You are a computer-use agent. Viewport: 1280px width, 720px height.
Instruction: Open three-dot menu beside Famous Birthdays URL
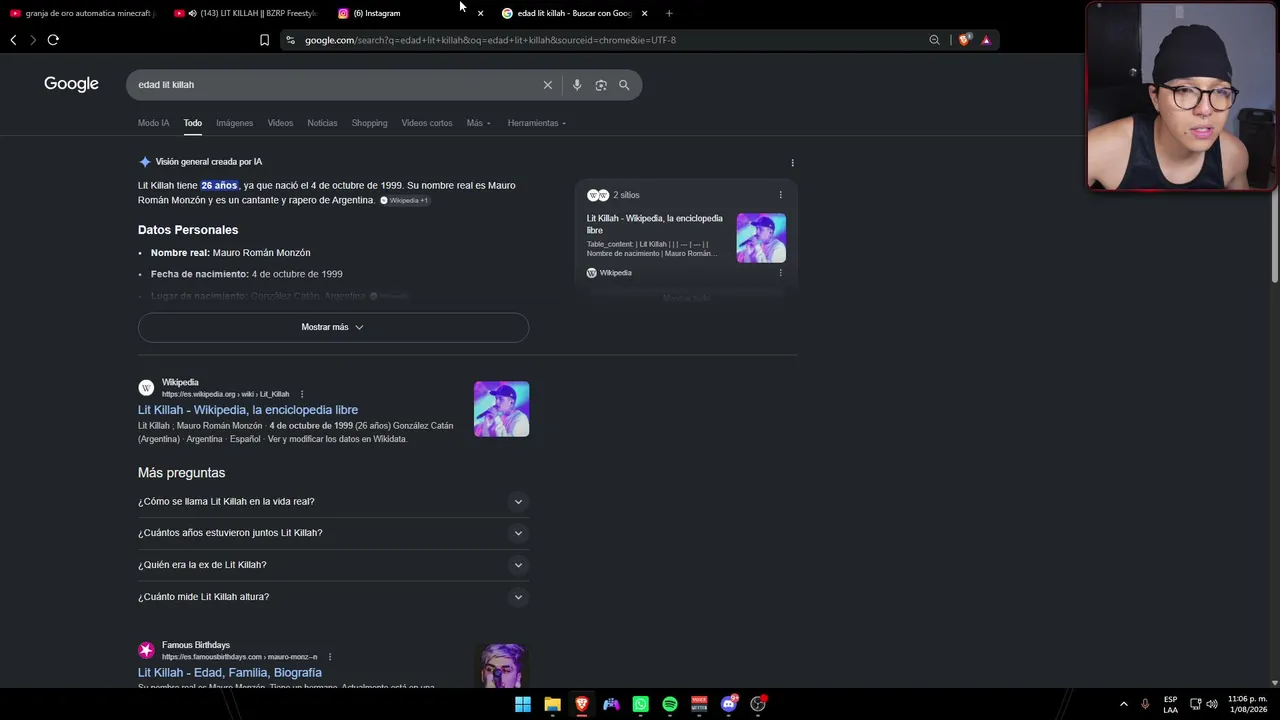pyautogui.click(x=330, y=657)
